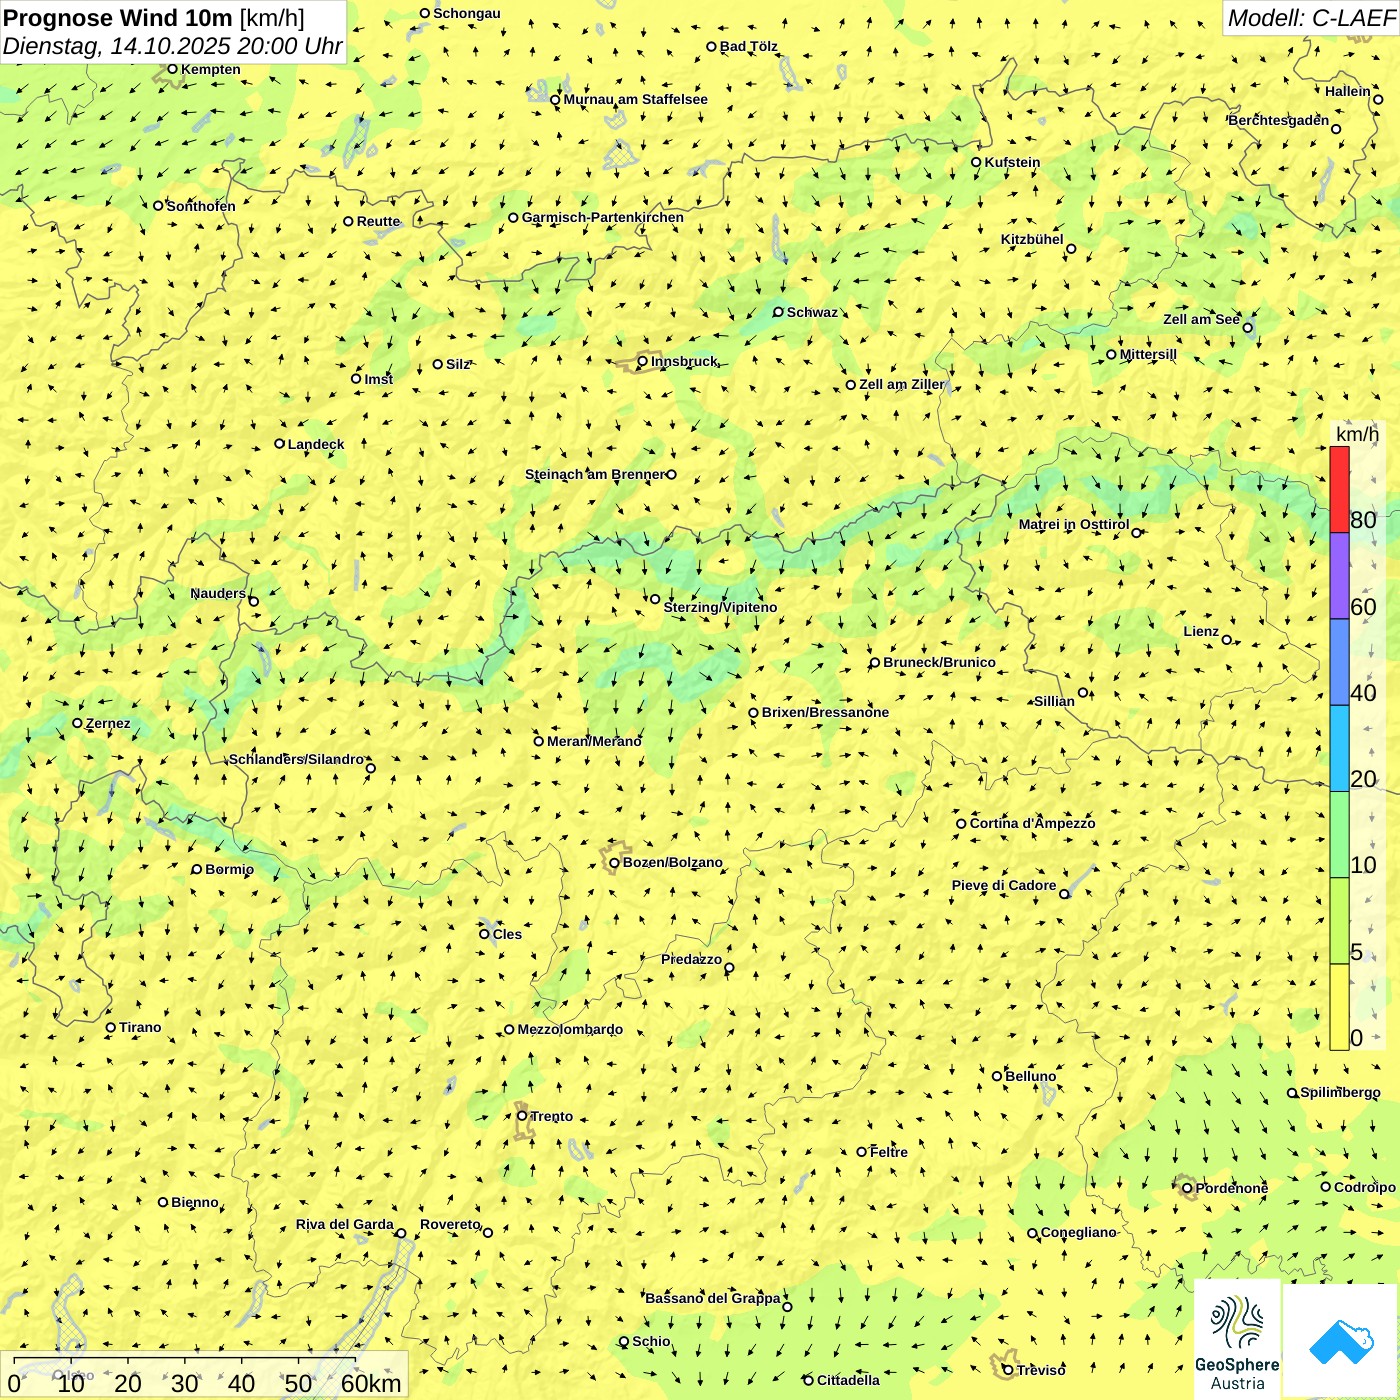Click the Mezzolombardo label
1400x1400 pixels.
coord(570,1029)
